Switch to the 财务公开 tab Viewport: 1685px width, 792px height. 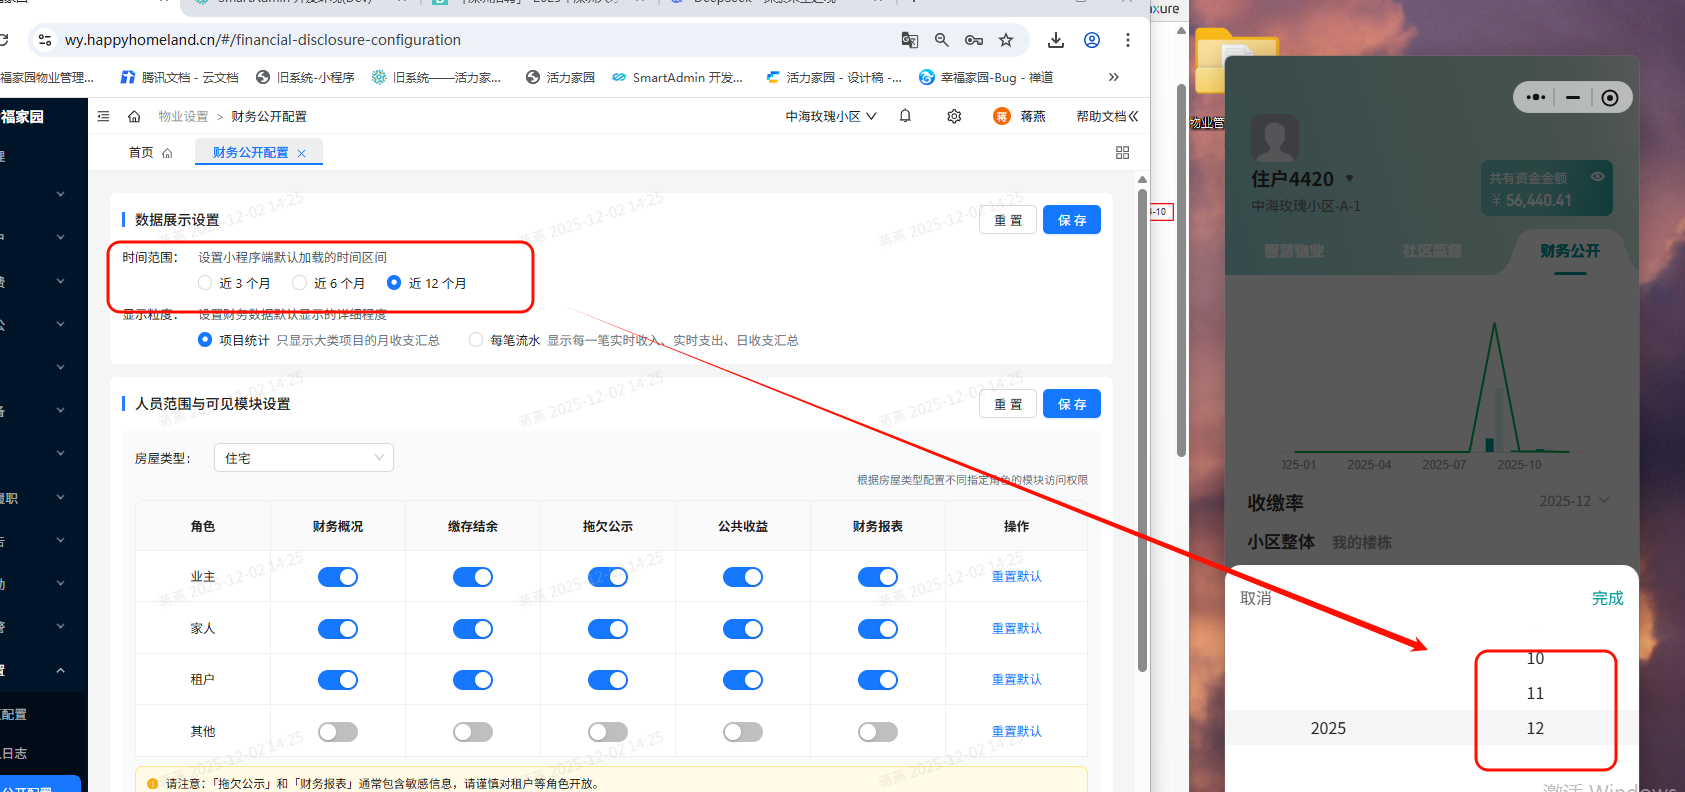tap(1570, 251)
